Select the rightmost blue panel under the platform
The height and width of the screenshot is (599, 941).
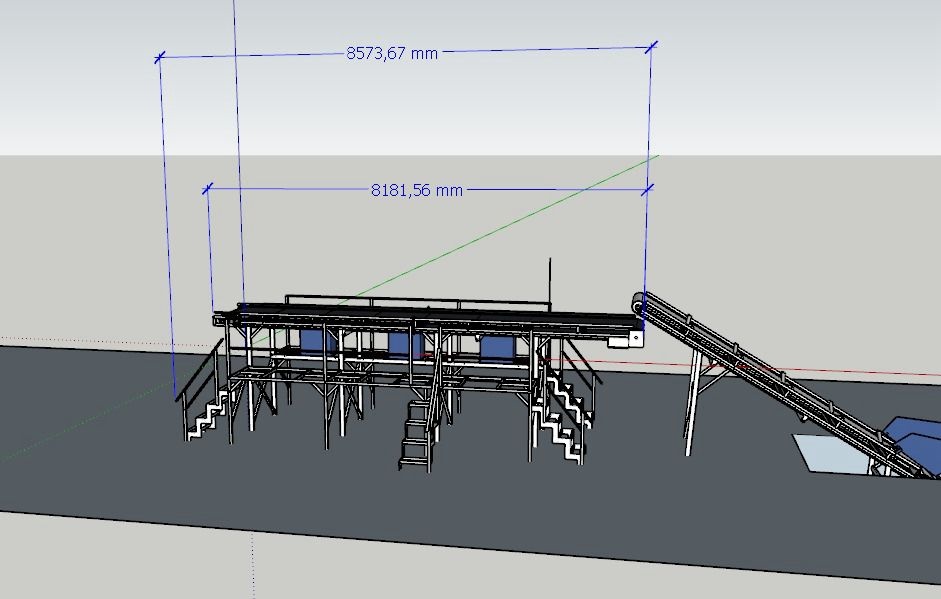[498, 348]
